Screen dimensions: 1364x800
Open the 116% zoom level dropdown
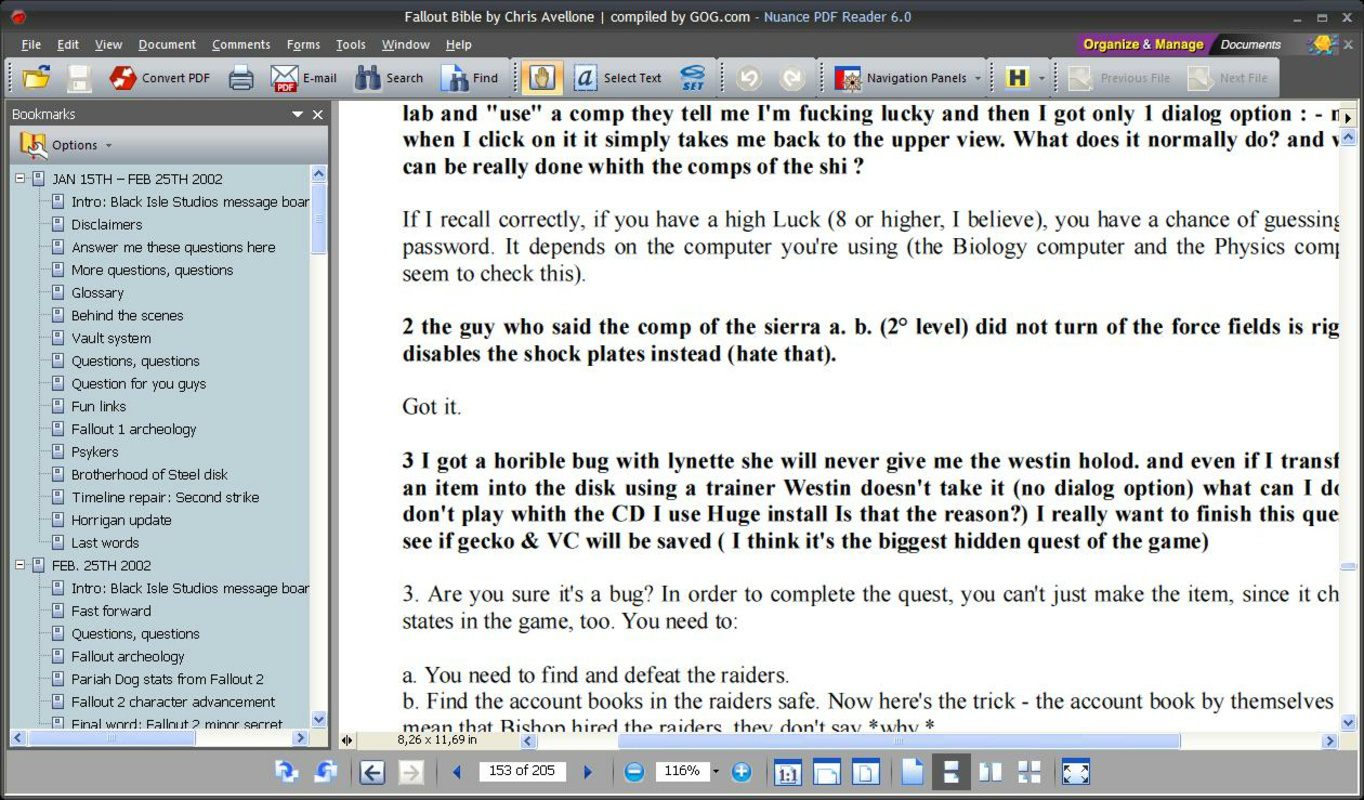point(715,772)
